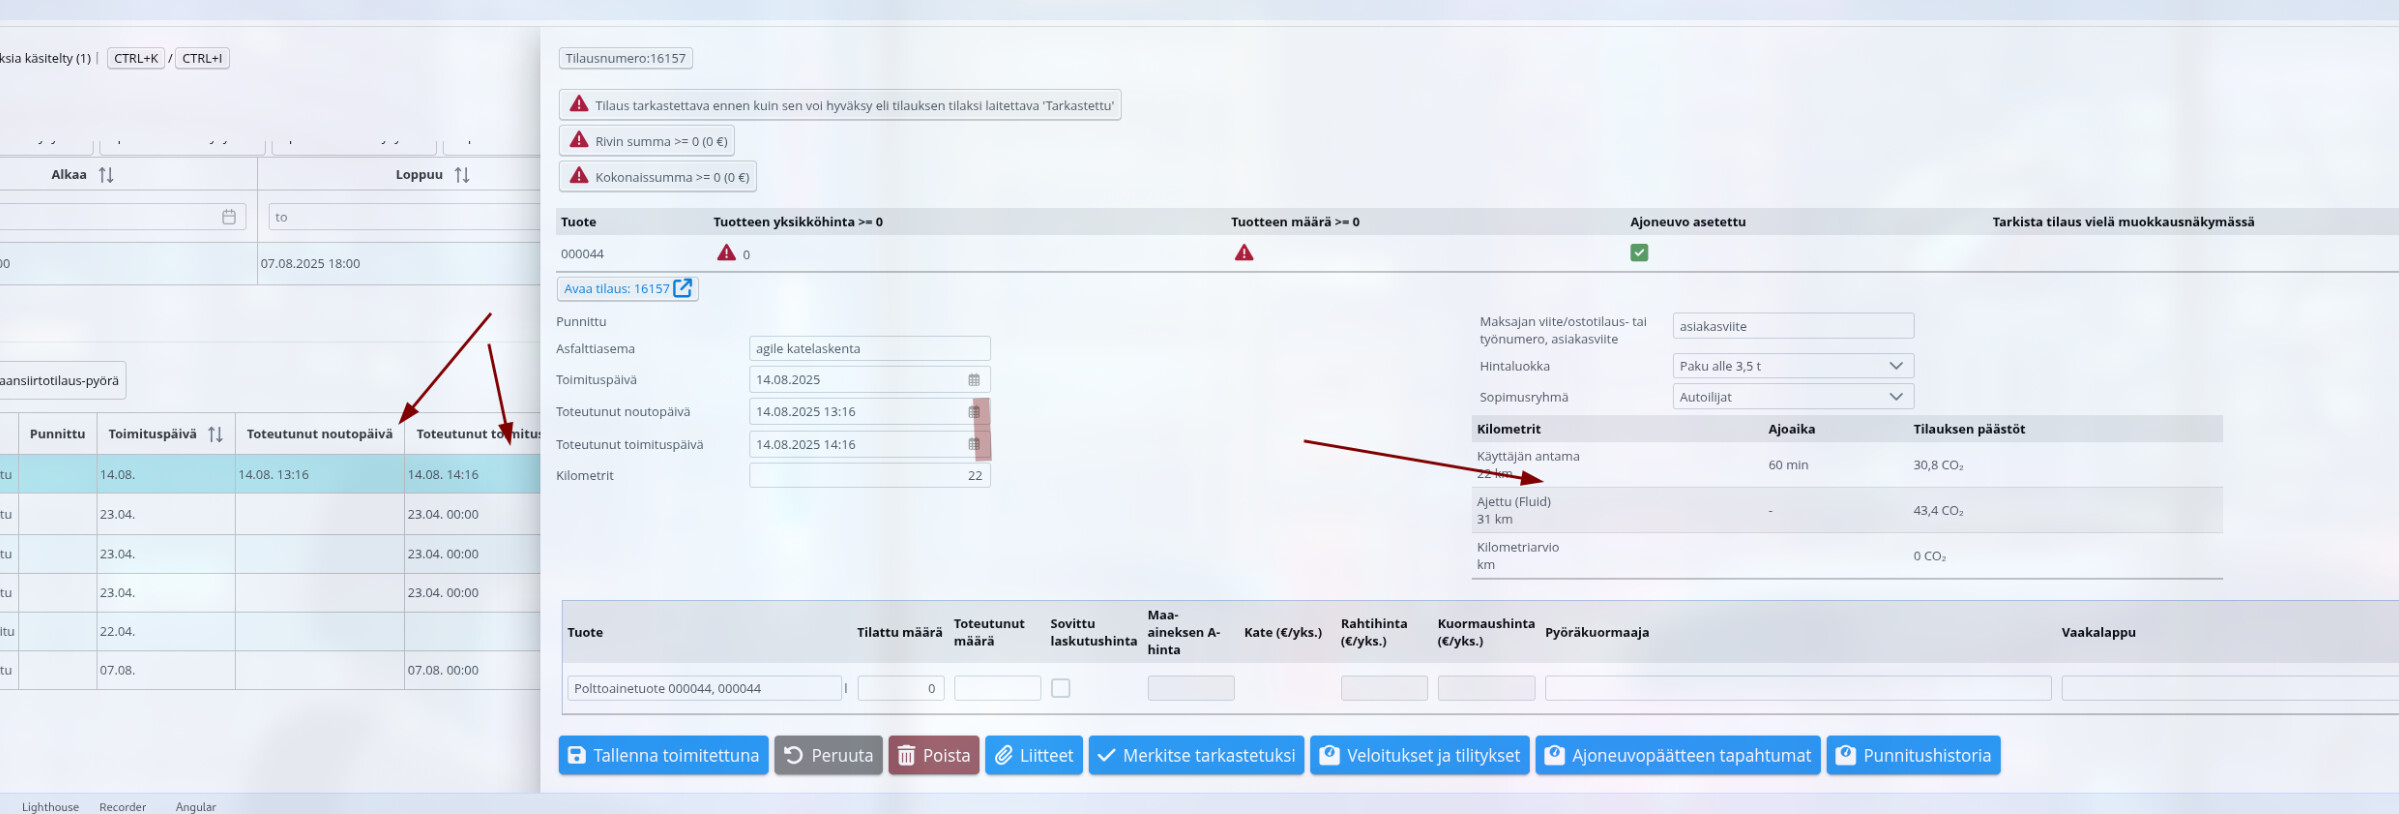Image resolution: width=2399 pixels, height=814 pixels.
Task: Toggle the Sovittu laskutushinta checkbox
Action: 1060,688
